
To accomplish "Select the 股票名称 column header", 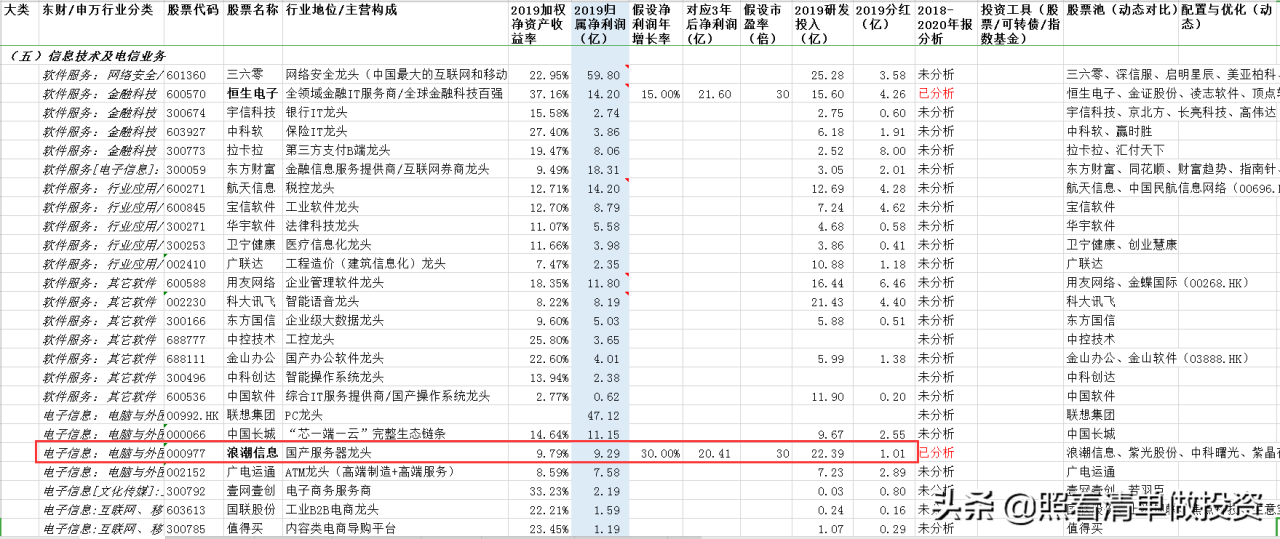I will [252, 9].
